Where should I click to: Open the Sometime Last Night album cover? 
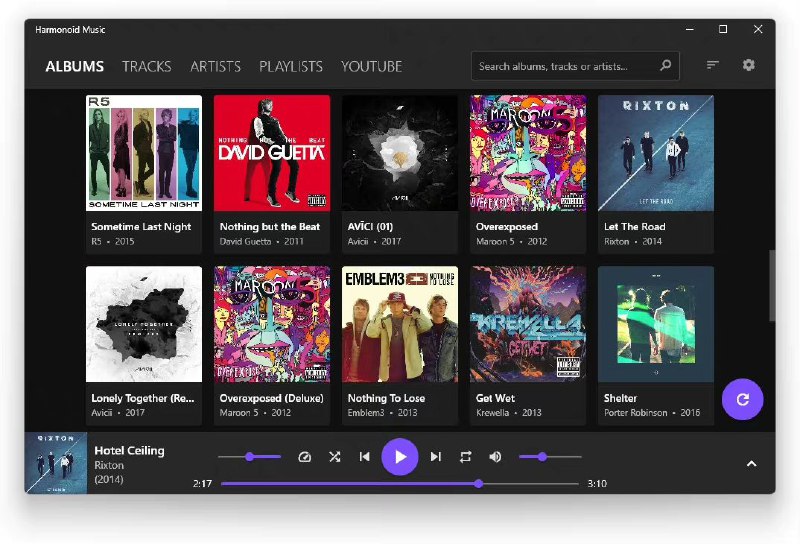[144, 153]
